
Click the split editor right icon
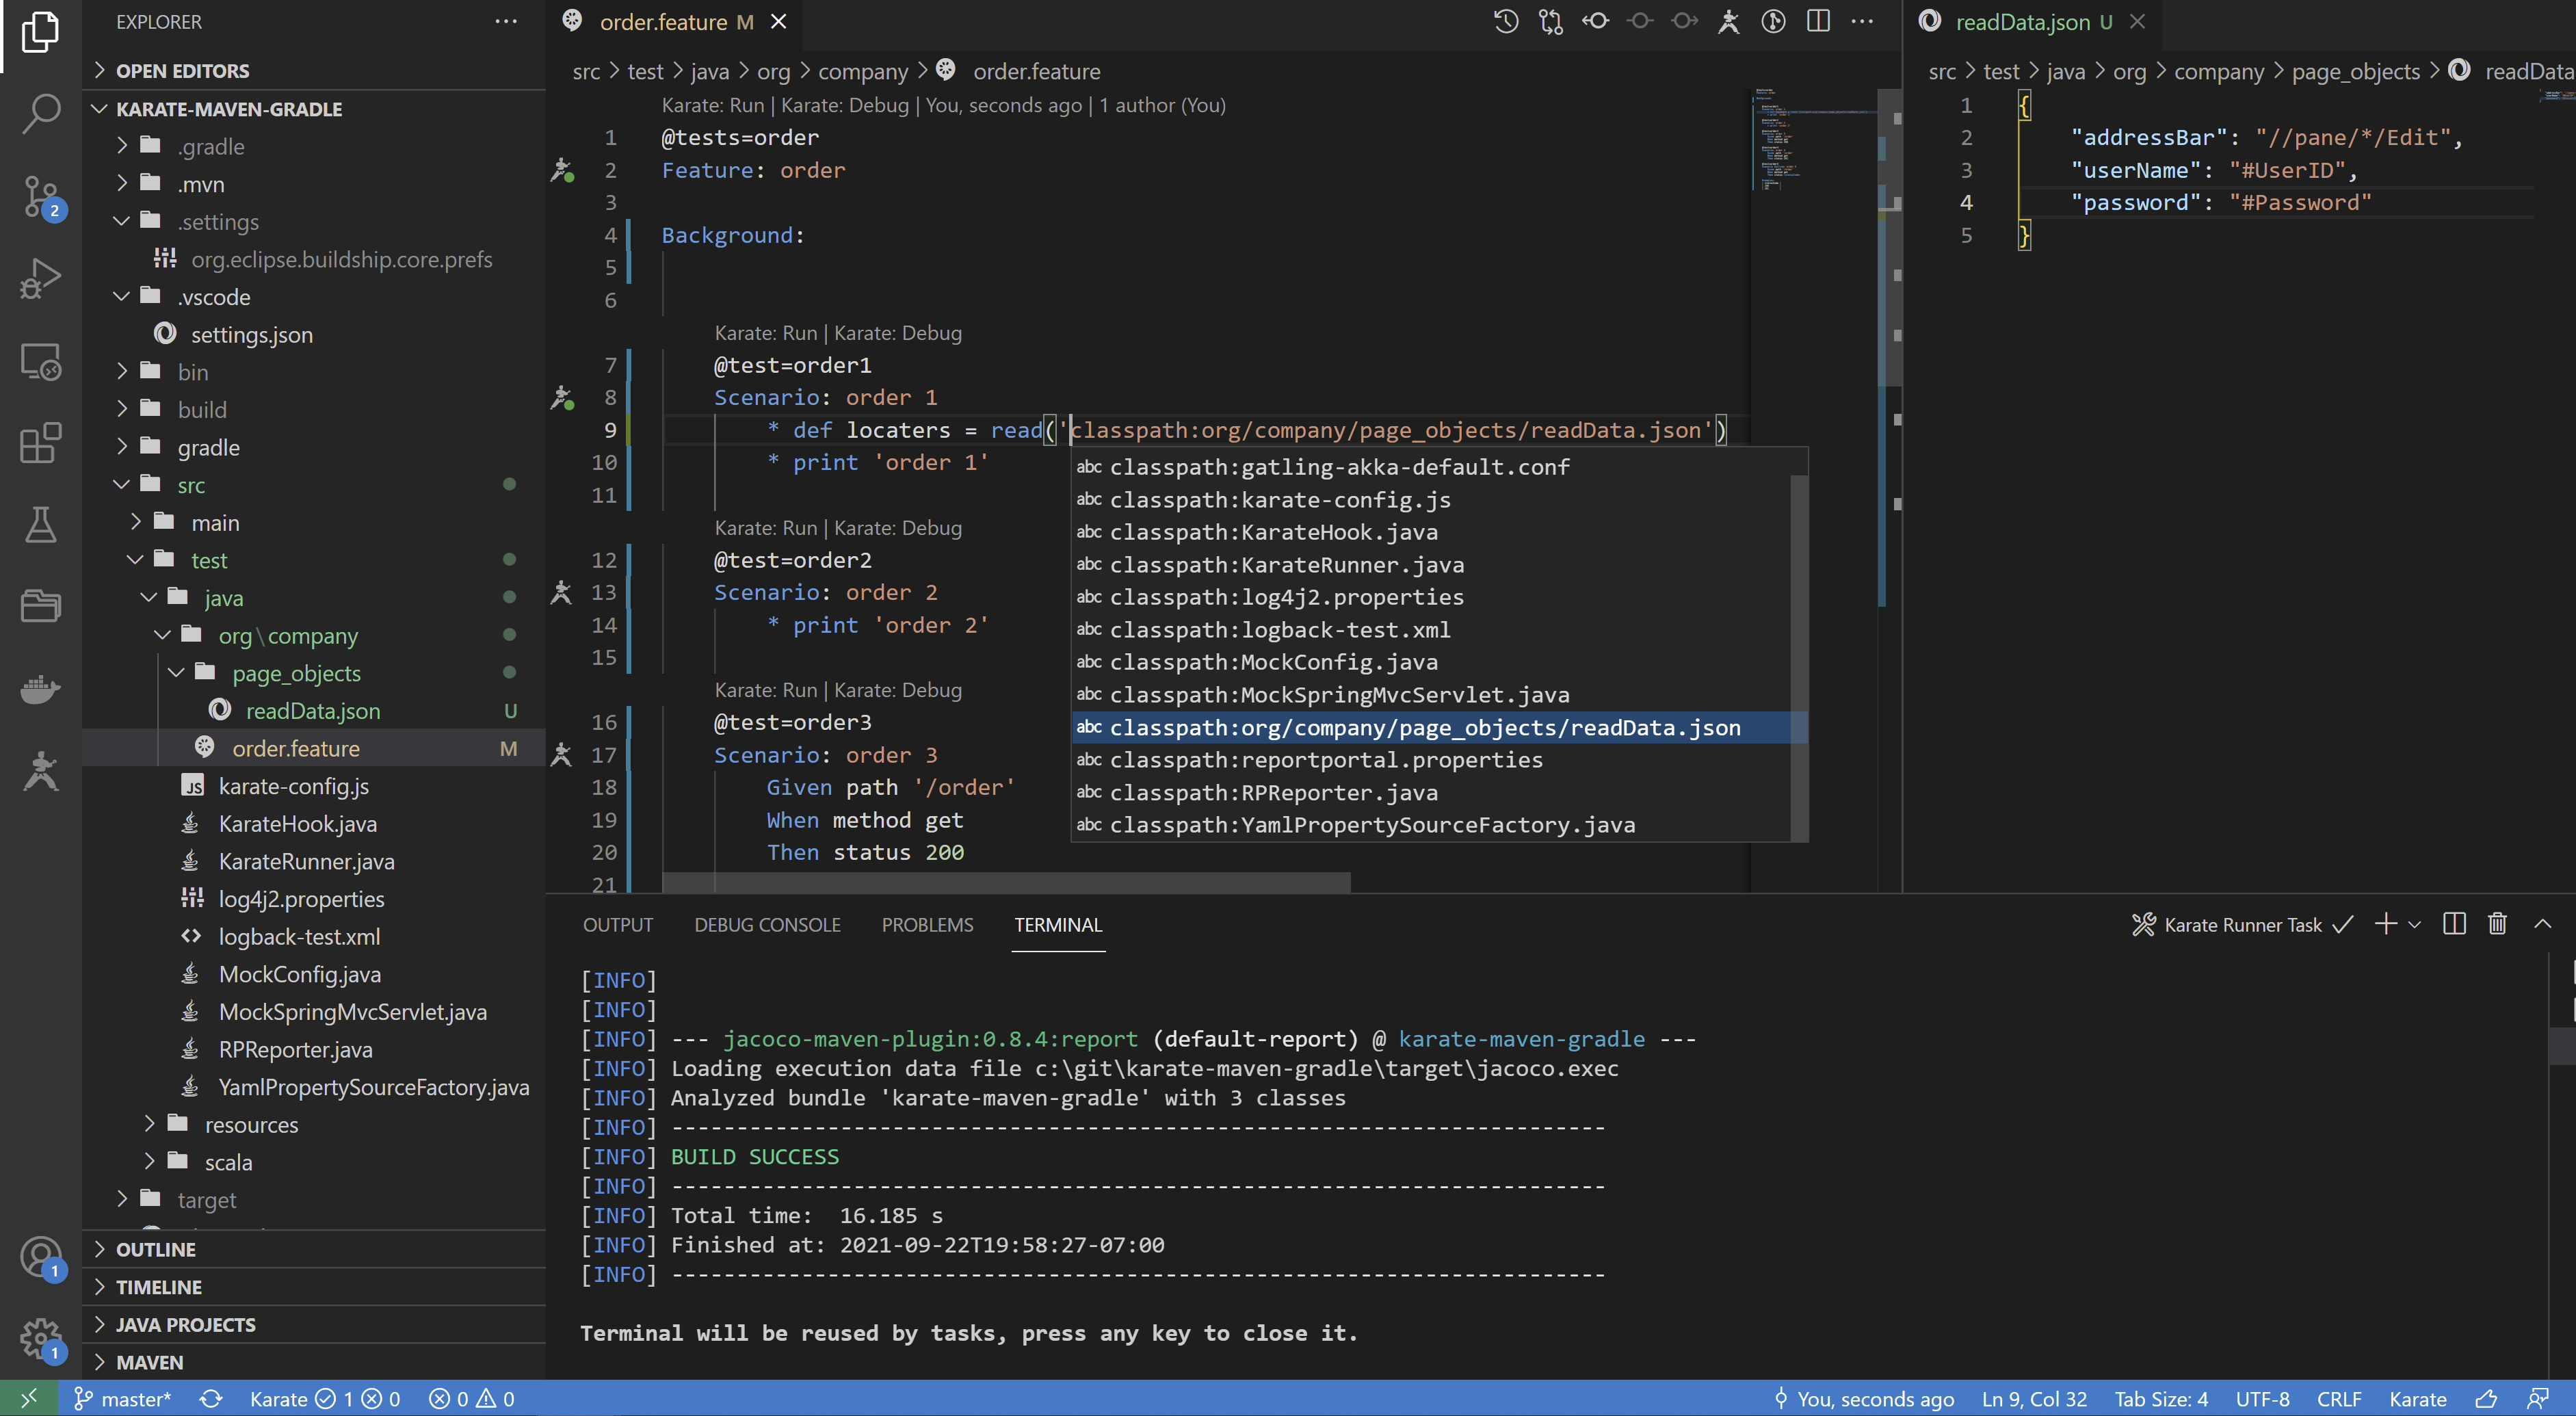pyautogui.click(x=1818, y=21)
